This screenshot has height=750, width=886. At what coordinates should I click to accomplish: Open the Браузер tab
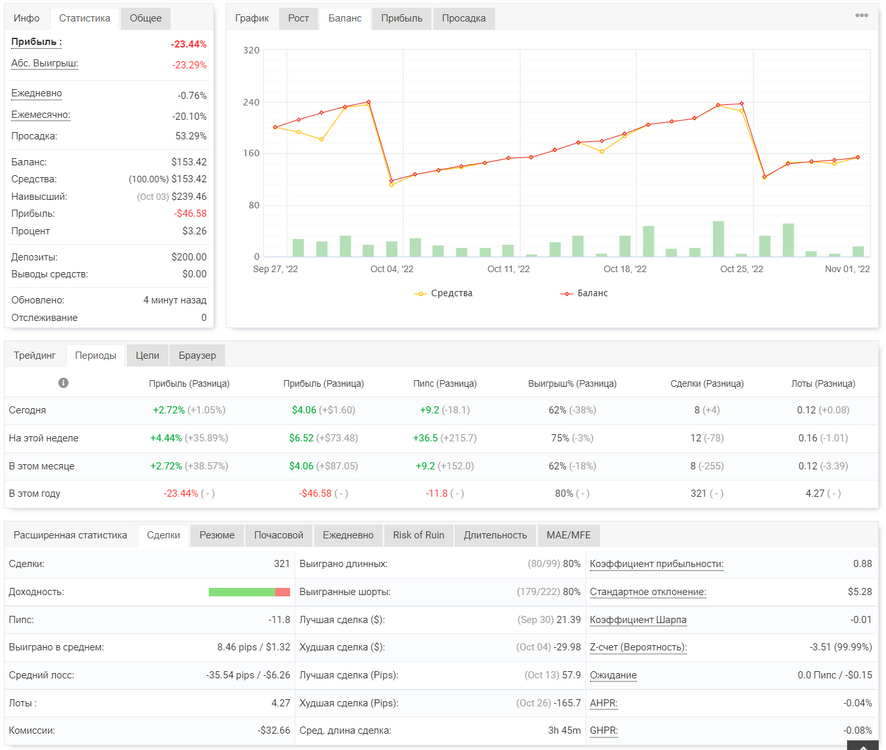point(197,356)
